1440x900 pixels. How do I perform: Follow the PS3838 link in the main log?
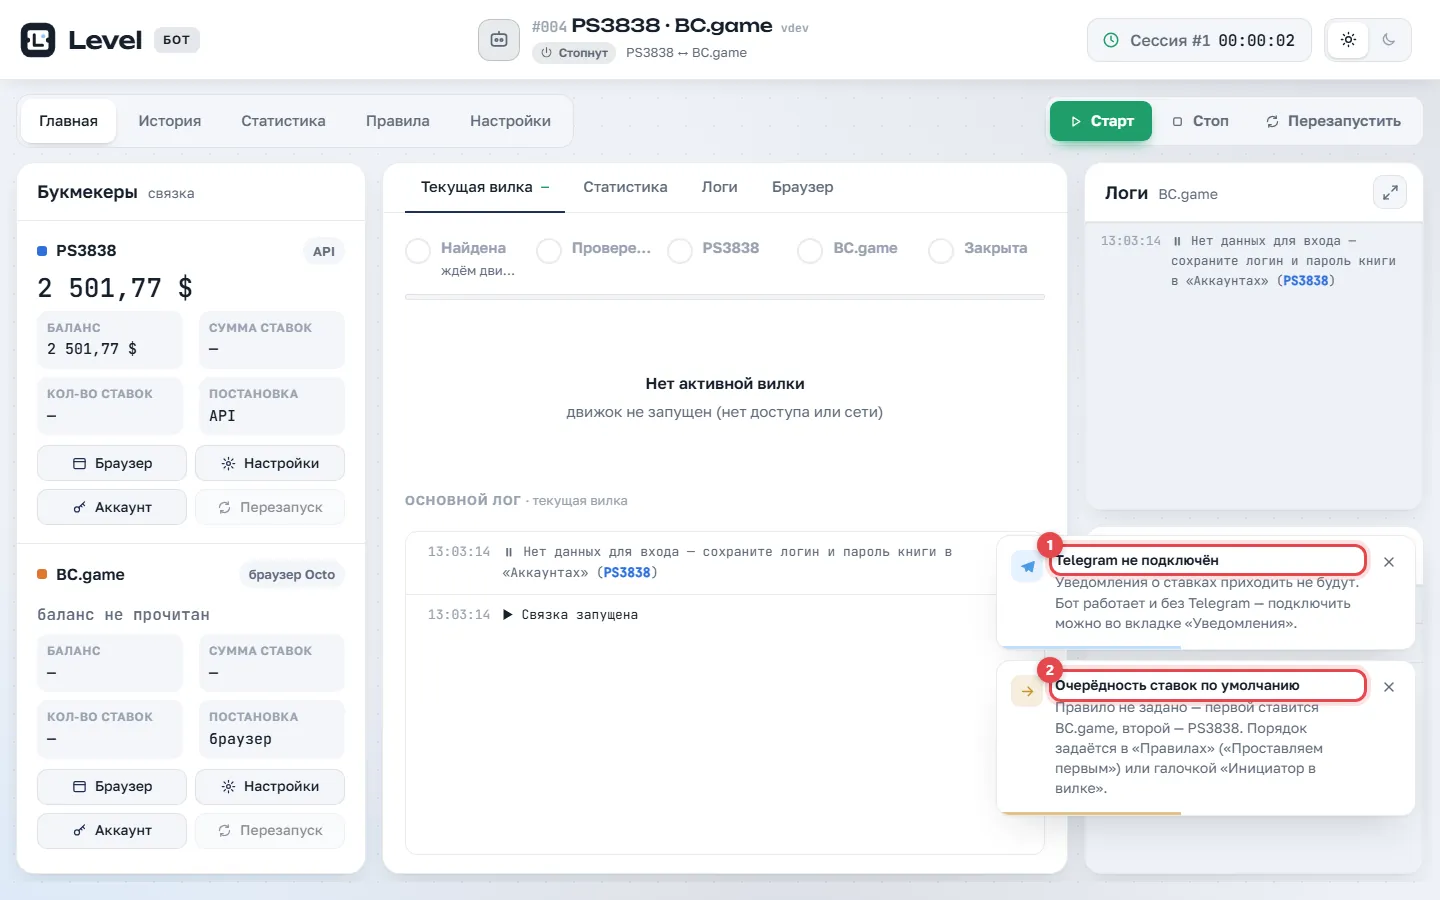(x=628, y=573)
